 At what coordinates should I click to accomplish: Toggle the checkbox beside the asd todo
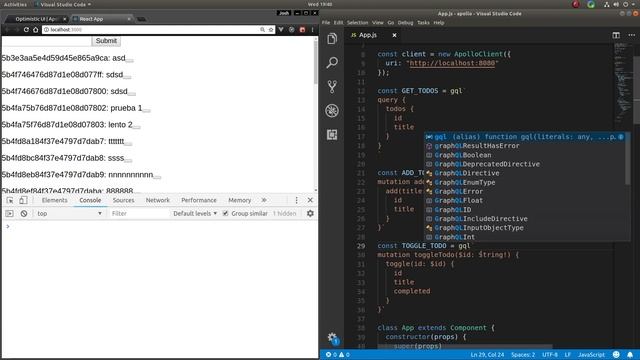pyautogui.click(x=129, y=60)
